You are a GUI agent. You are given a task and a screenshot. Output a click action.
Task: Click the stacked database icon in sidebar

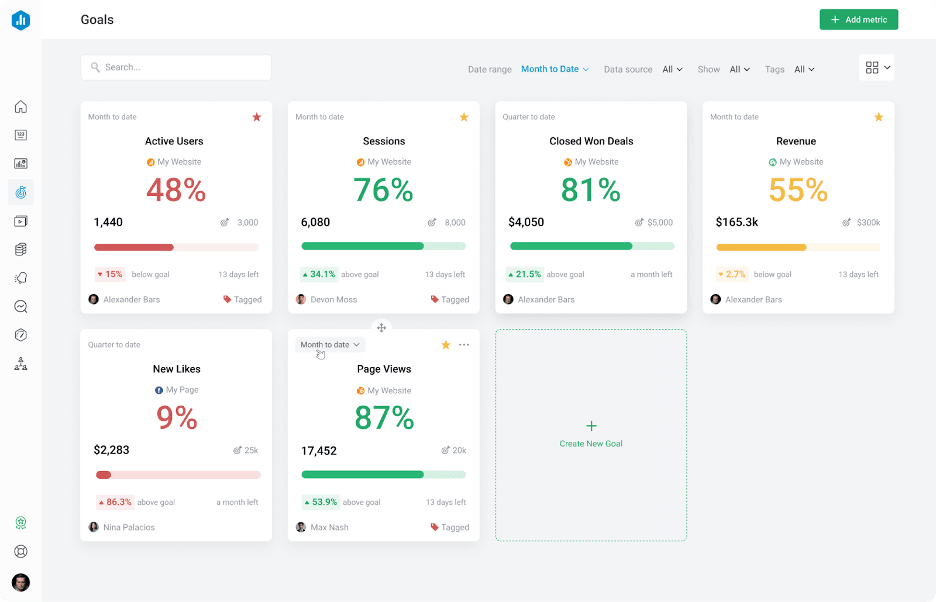21,249
